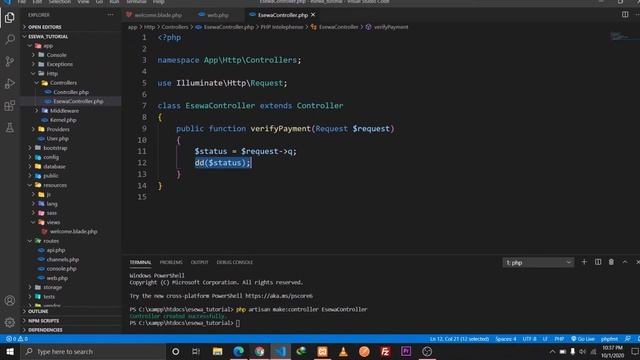This screenshot has width=640, height=360.
Task: Click Go Live in the status bar
Action: [x=583, y=339]
